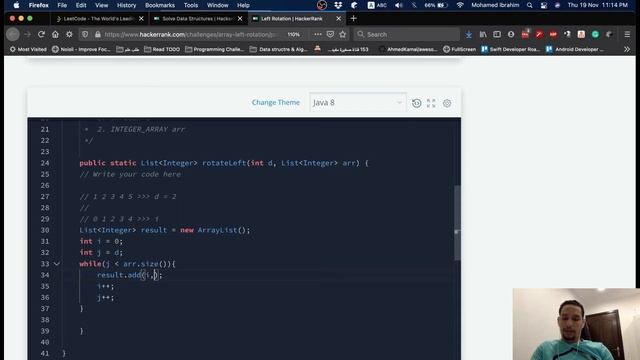Open Dropbox menu bar icon

click(338, 5)
